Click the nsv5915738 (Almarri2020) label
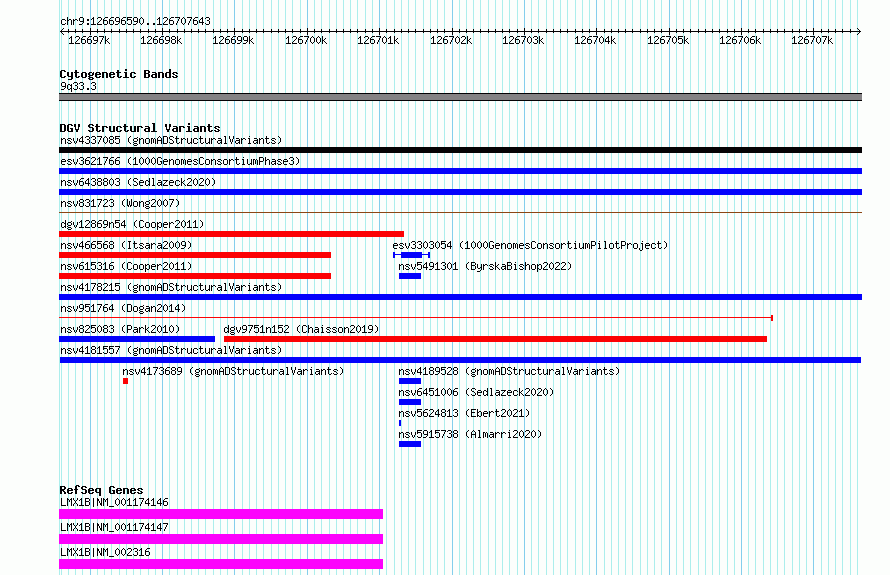Image resolution: width=890 pixels, height=575 pixels. coord(470,434)
